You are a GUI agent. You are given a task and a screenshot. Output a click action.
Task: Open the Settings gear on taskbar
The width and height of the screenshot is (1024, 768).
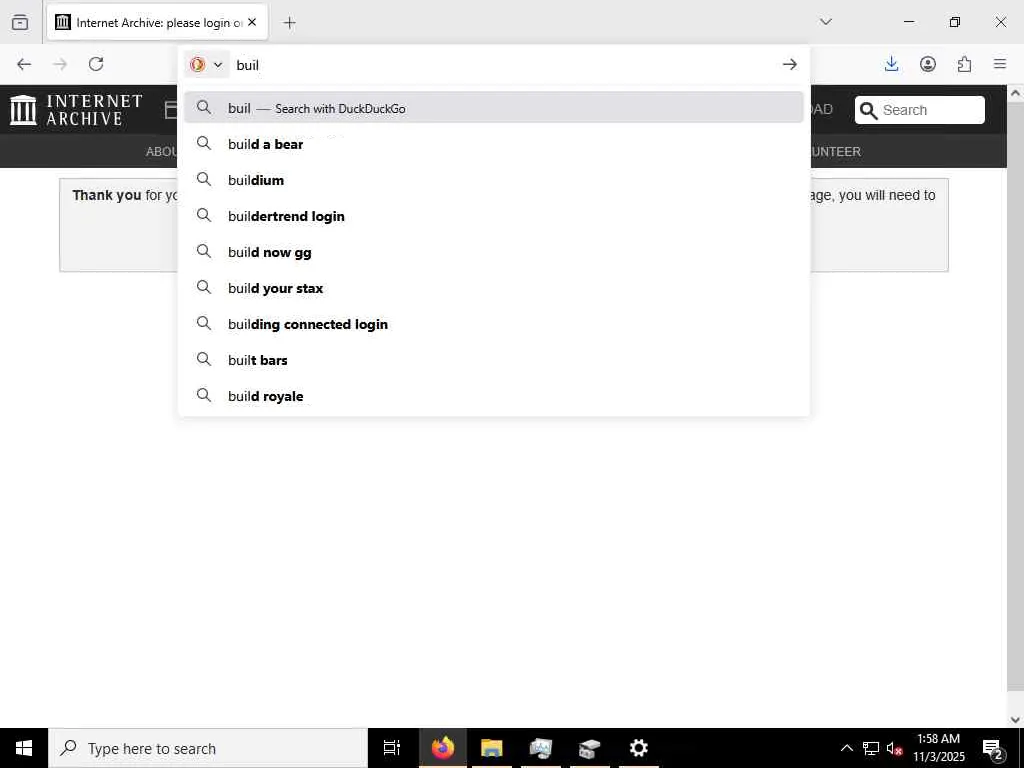pos(638,748)
